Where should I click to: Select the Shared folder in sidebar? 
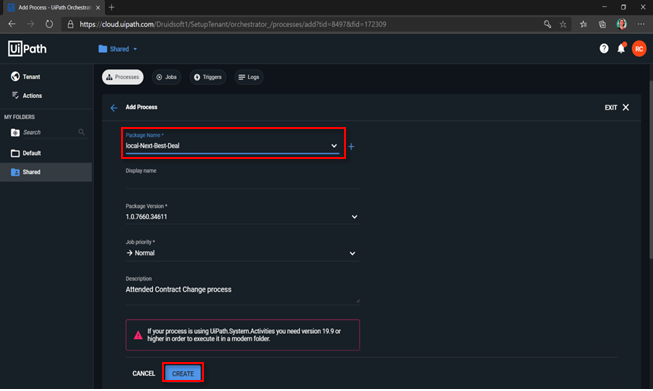tap(46, 172)
